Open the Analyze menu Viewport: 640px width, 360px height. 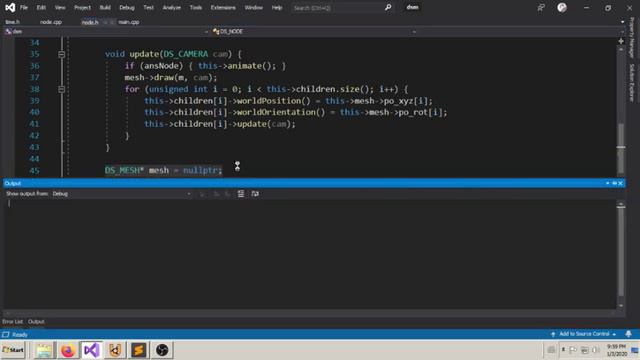[171, 7]
